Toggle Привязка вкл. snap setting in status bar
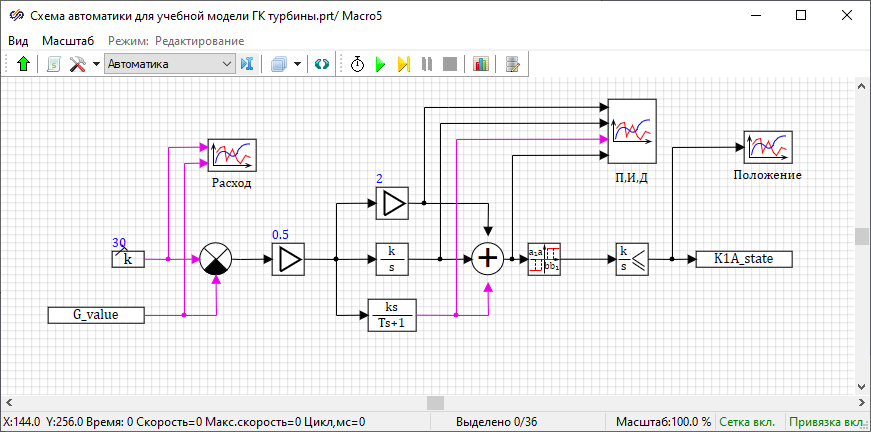This screenshot has width=871, height=432. pos(828,422)
